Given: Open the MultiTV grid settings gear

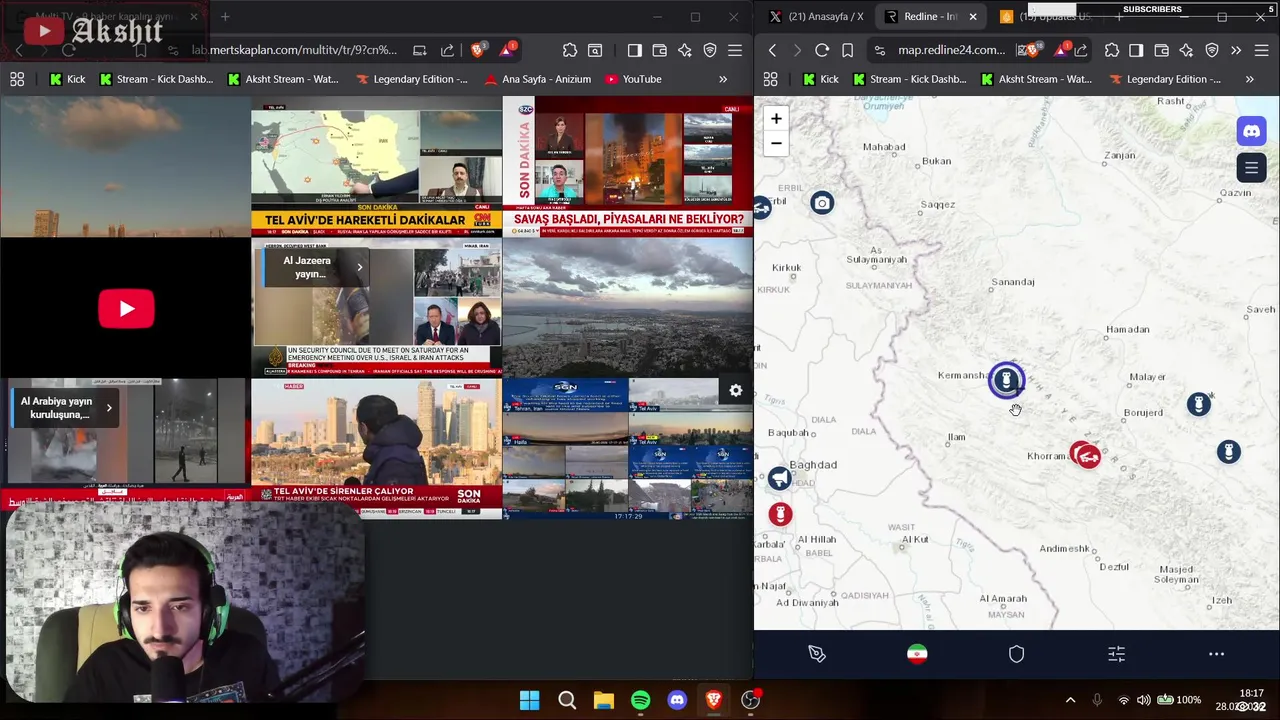Looking at the screenshot, I should [736, 391].
